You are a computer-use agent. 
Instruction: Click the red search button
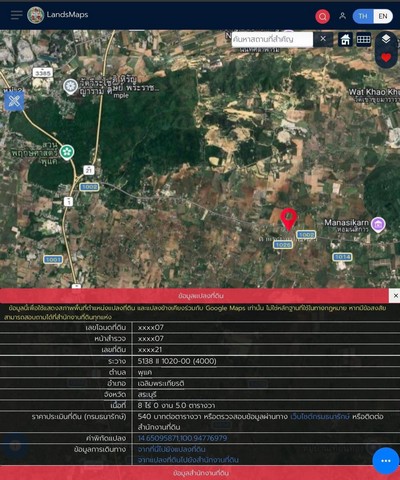point(323,16)
